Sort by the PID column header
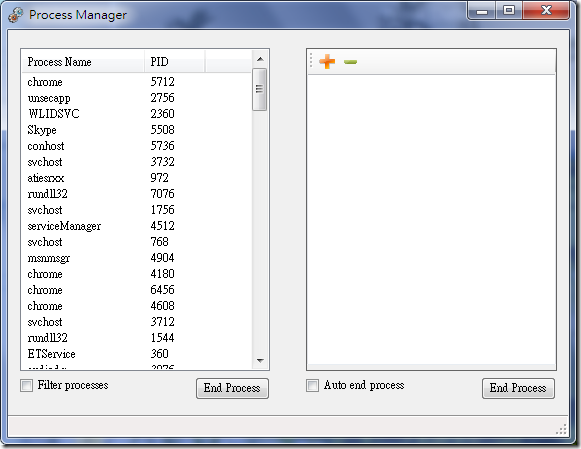 174,61
